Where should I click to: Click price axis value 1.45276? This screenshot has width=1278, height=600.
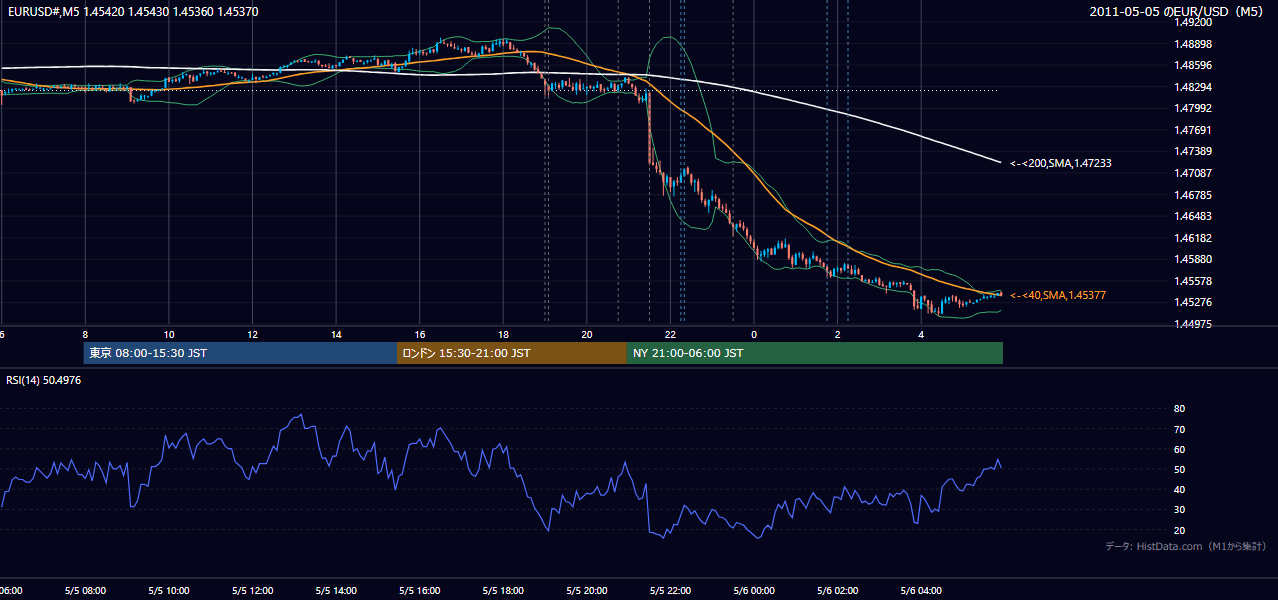1193,302
